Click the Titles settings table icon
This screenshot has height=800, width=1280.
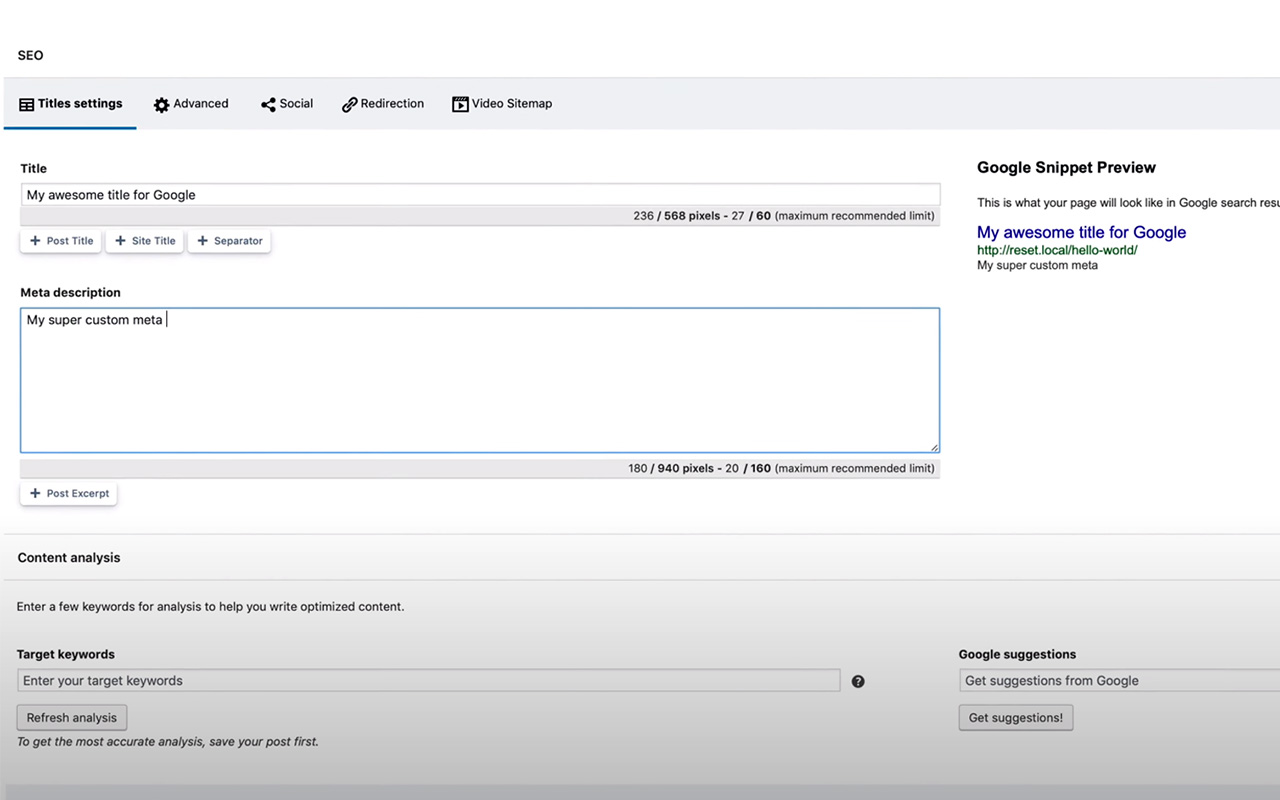point(27,104)
